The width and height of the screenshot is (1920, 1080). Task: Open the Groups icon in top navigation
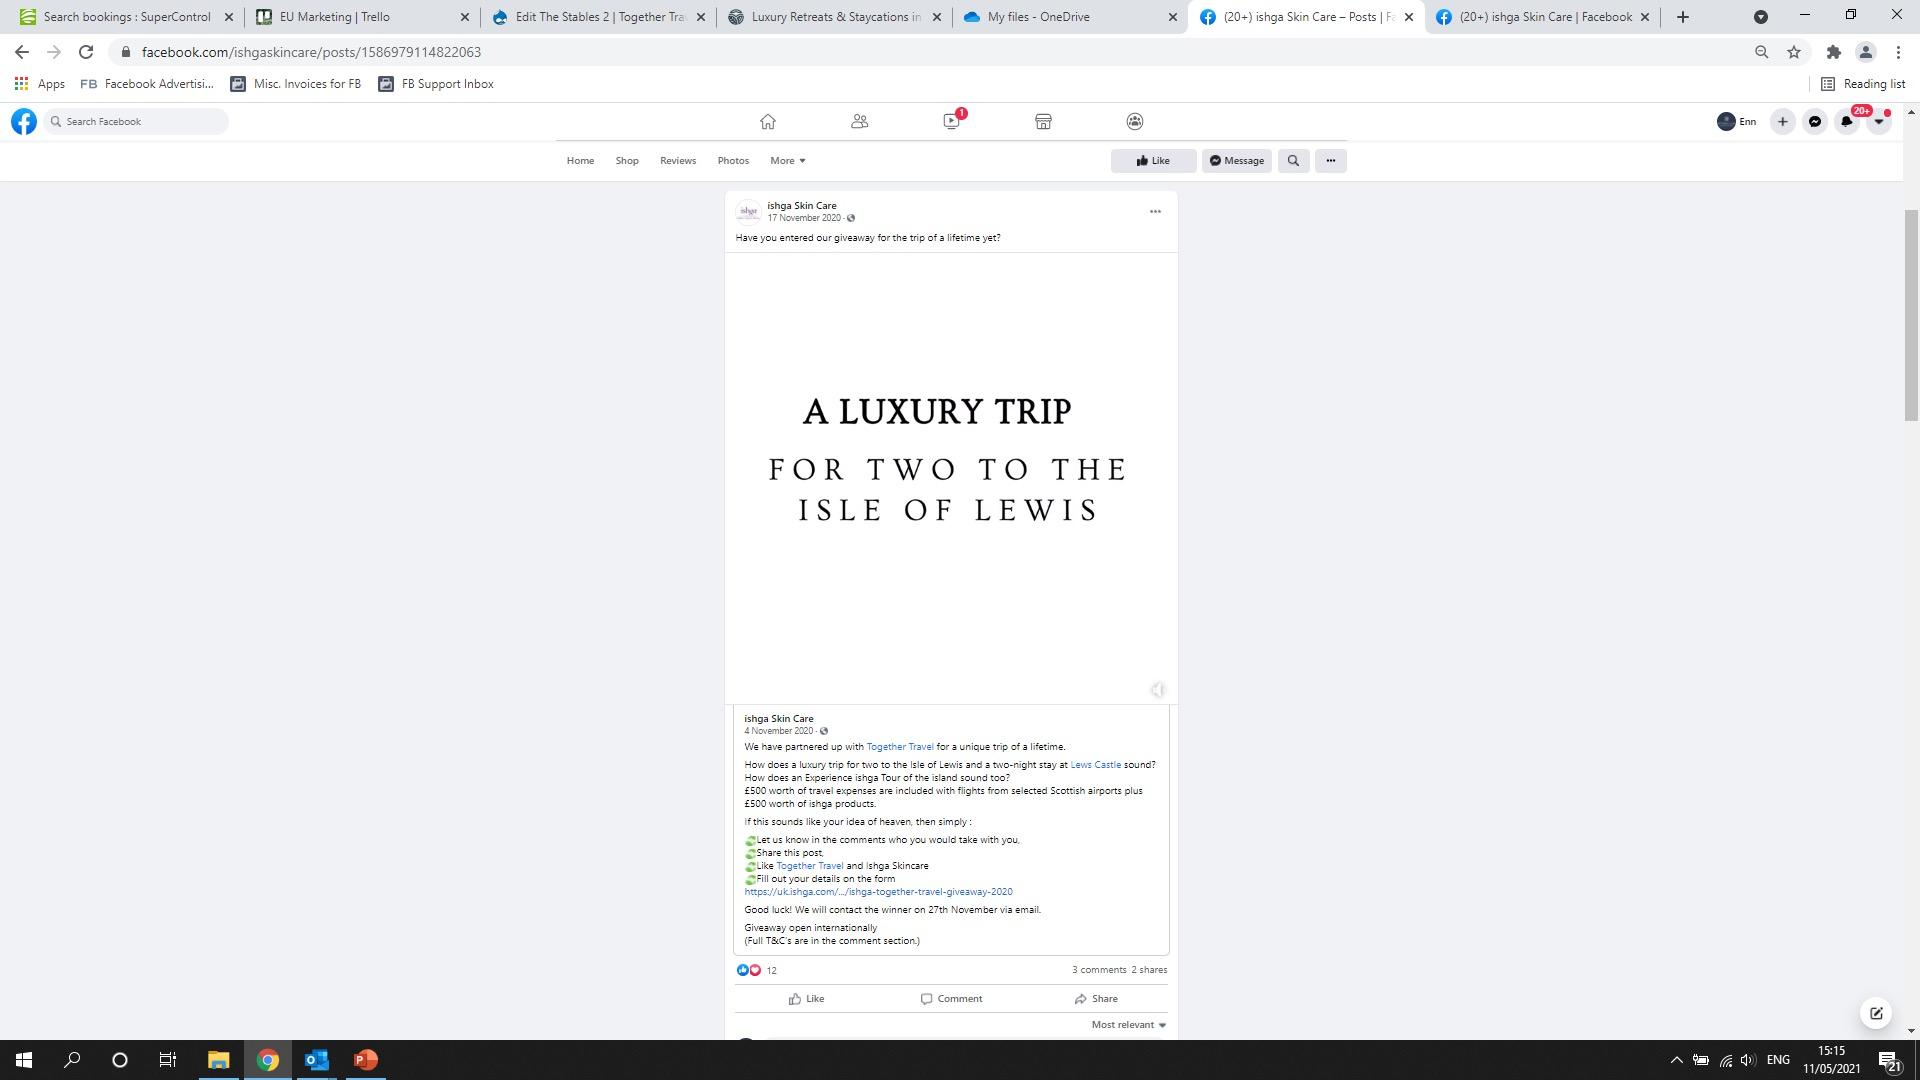tap(1134, 122)
